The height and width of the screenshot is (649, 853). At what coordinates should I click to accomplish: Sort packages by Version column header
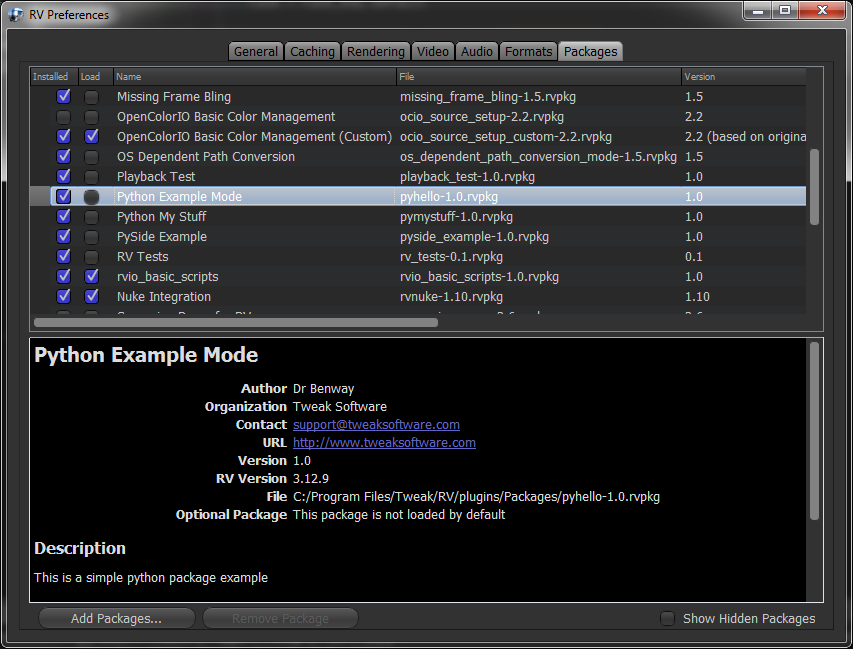point(744,77)
